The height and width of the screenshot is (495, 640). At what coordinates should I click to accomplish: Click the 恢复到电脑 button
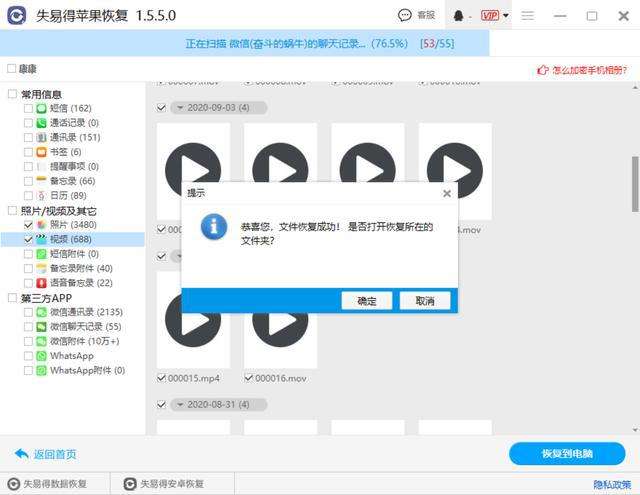tap(567, 454)
